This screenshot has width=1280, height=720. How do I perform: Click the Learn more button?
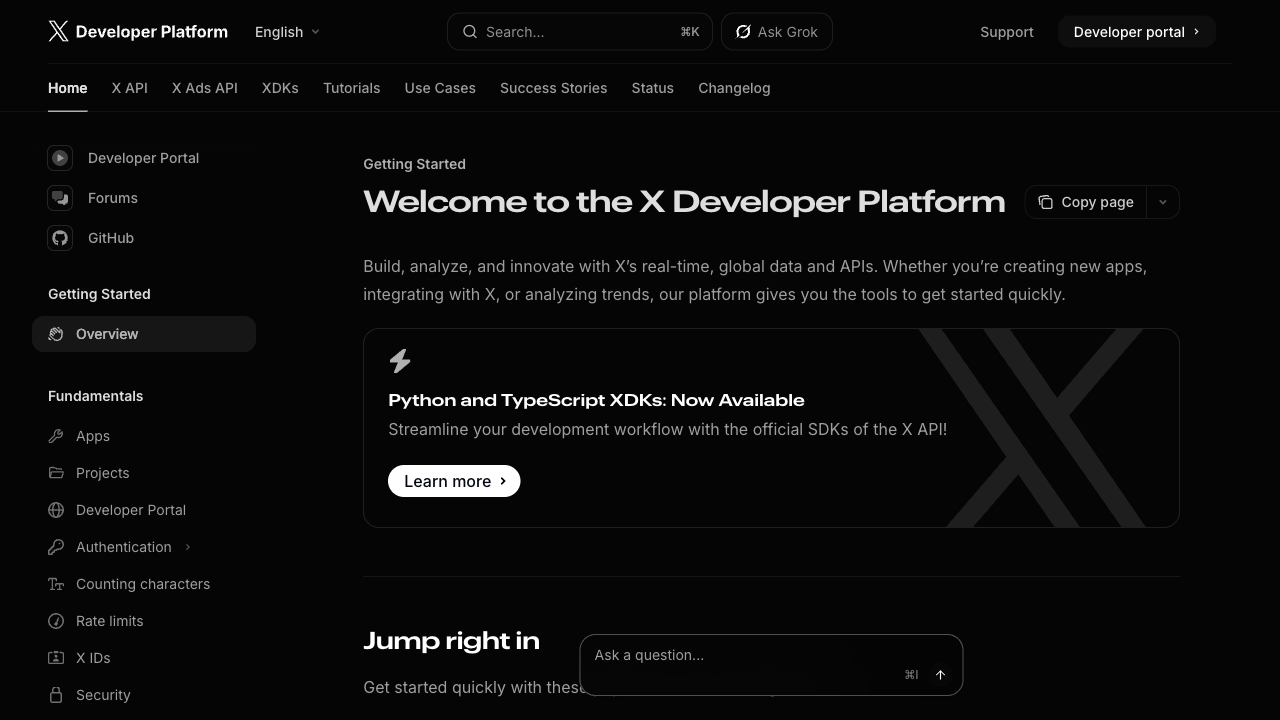(x=454, y=481)
